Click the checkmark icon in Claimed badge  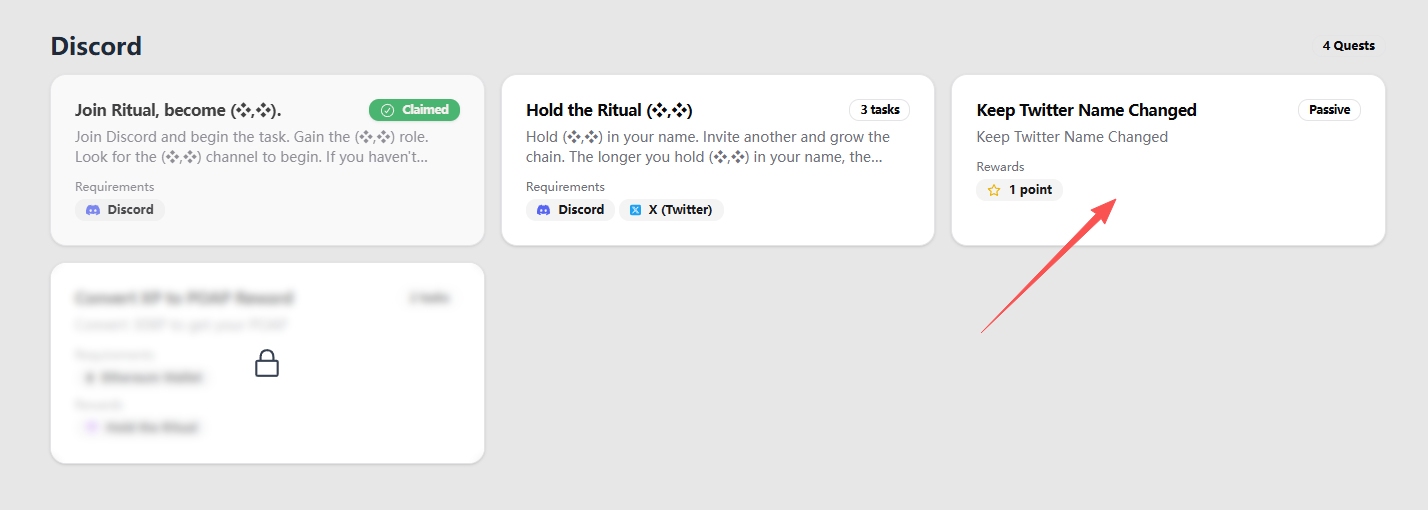[387, 110]
